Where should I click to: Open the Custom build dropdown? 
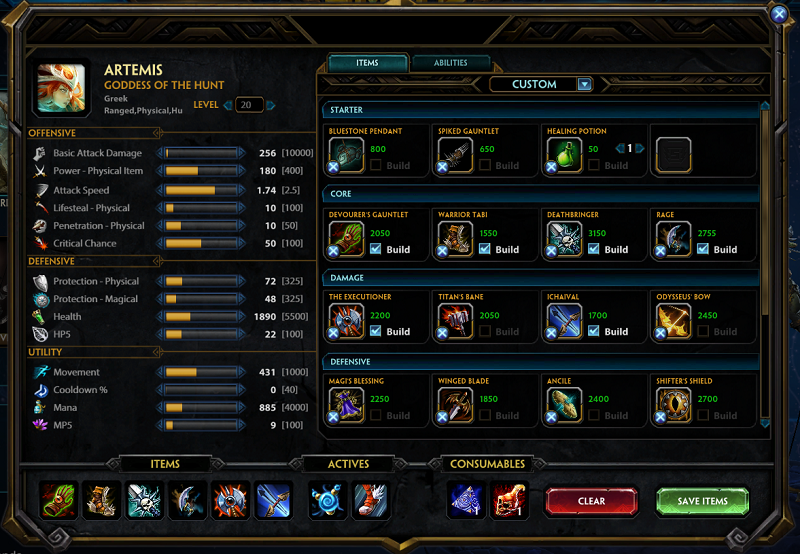pyautogui.click(x=585, y=84)
